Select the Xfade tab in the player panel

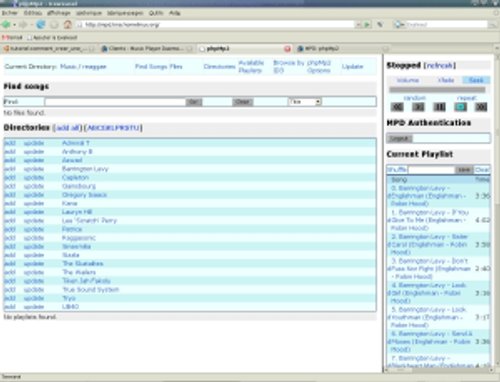[446, 80]
